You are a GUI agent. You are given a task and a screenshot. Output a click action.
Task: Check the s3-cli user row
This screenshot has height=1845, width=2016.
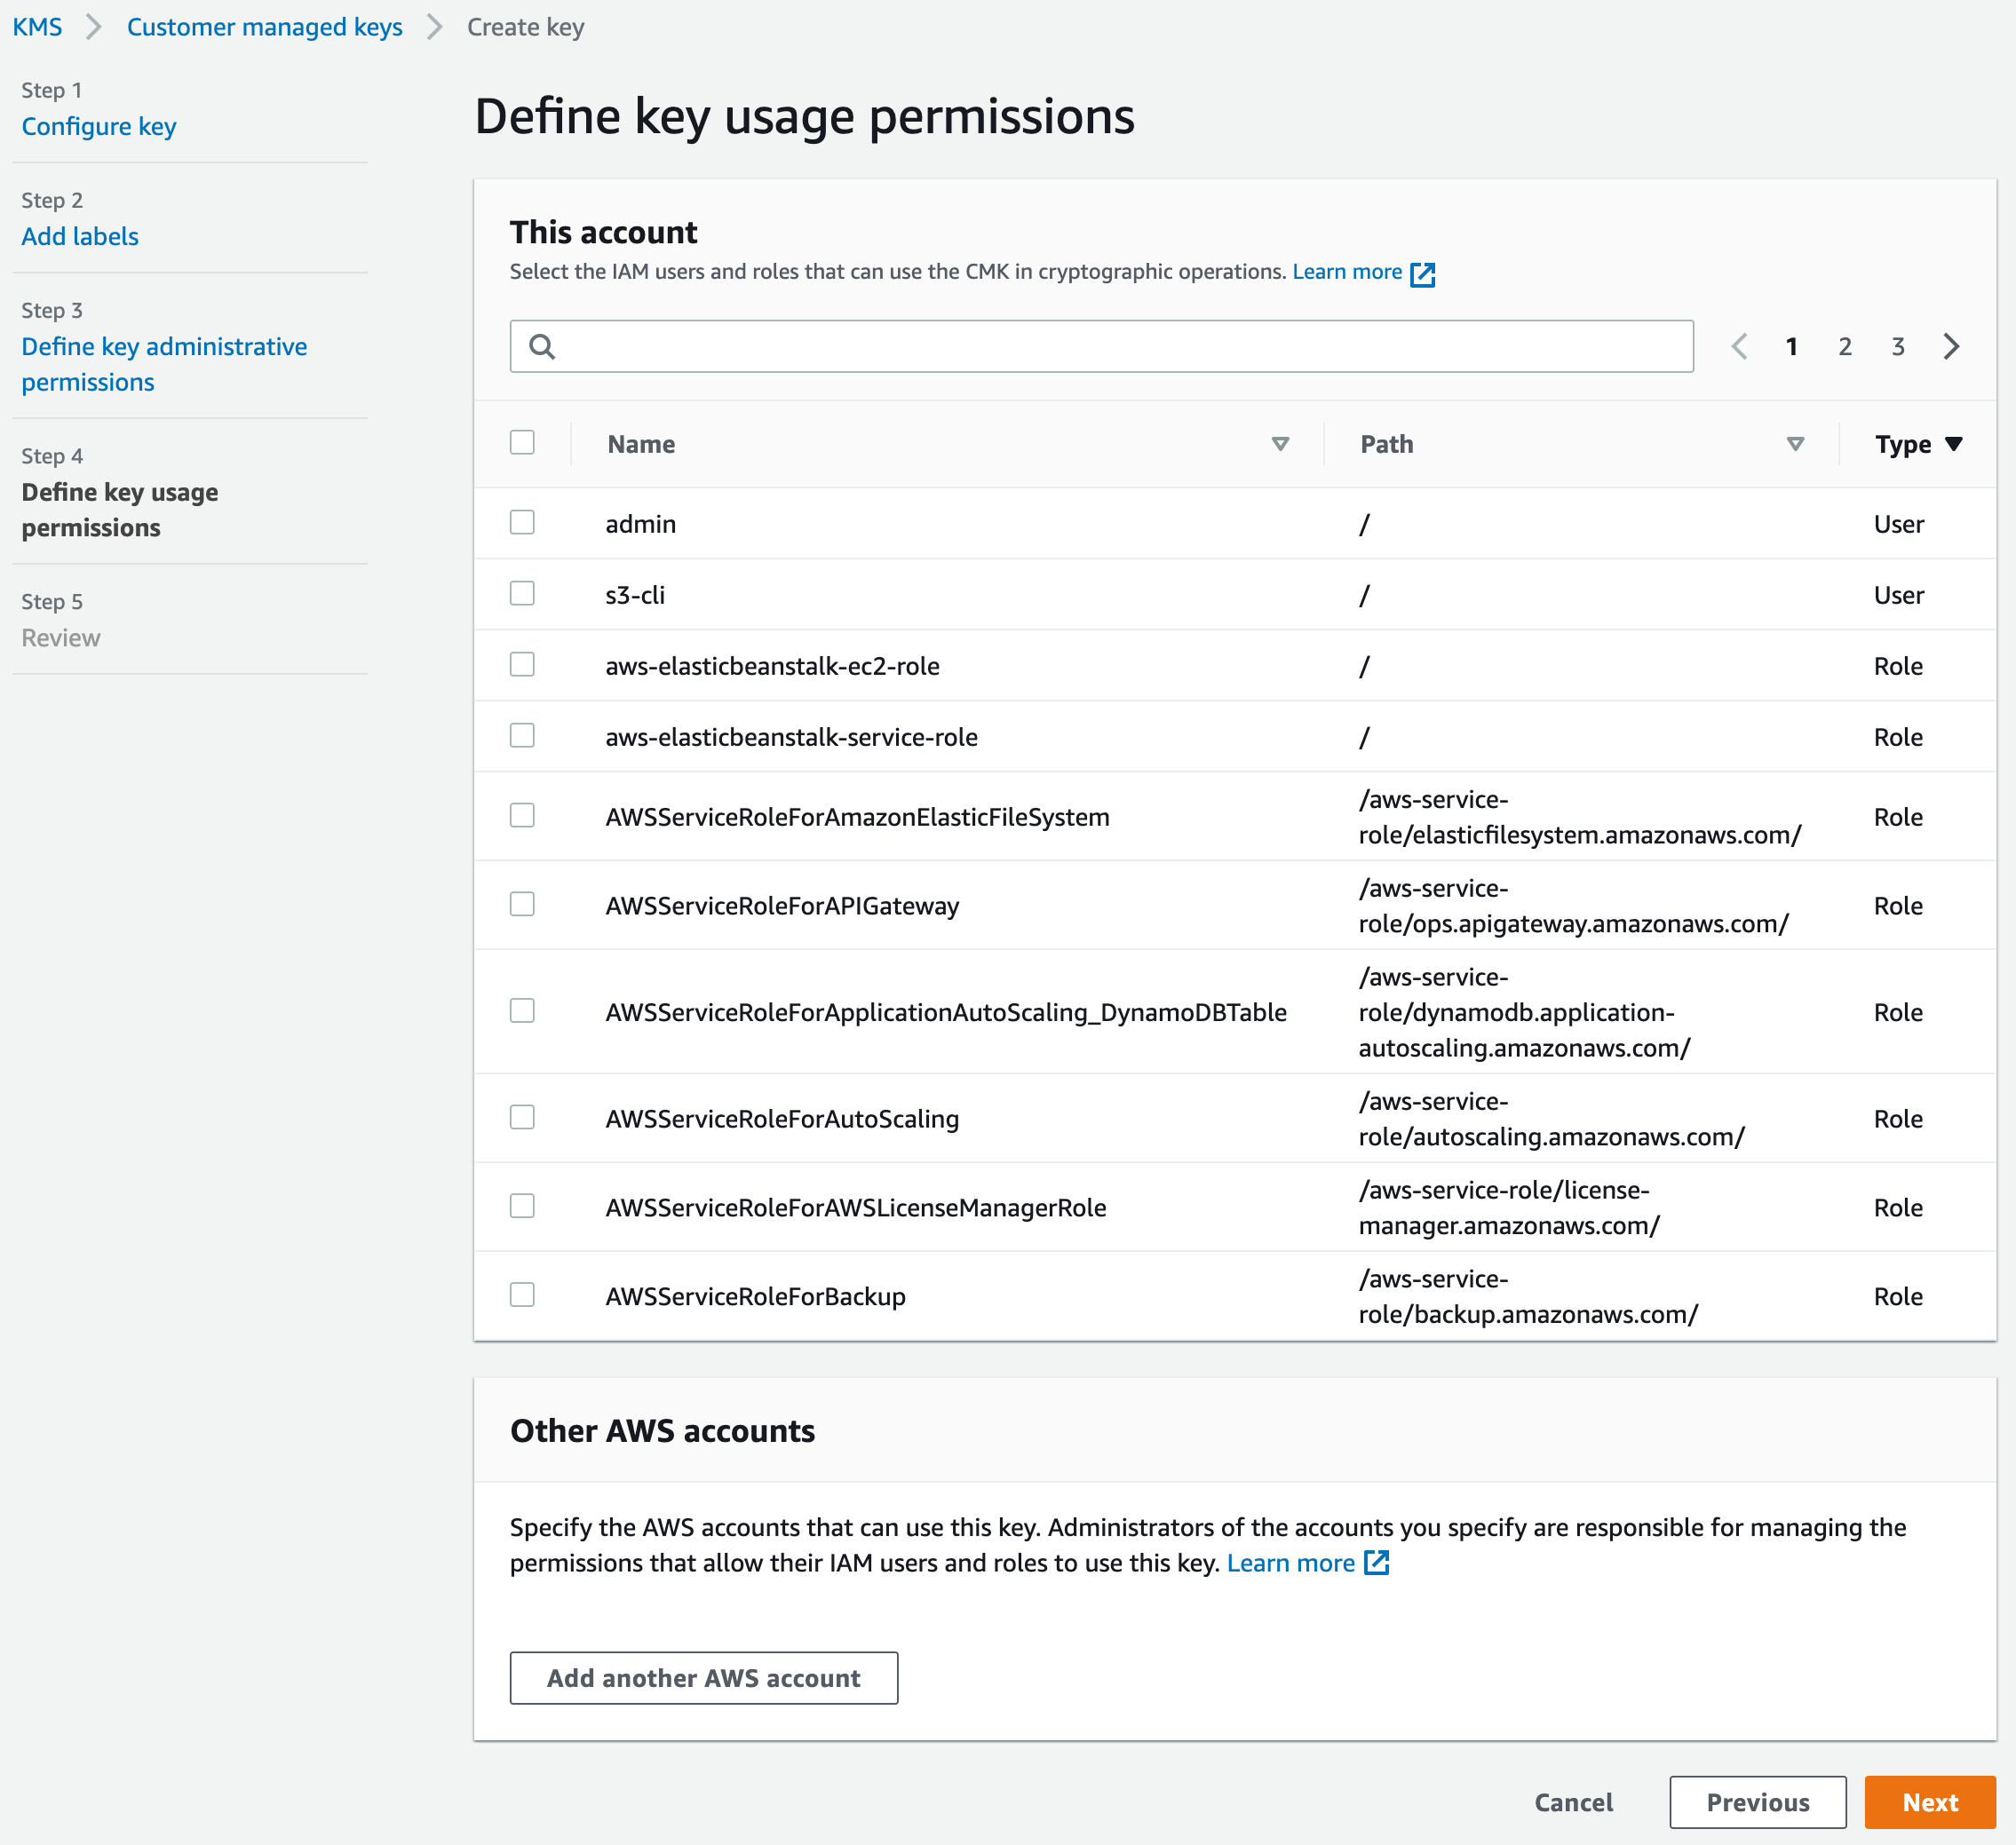(522, 593)
